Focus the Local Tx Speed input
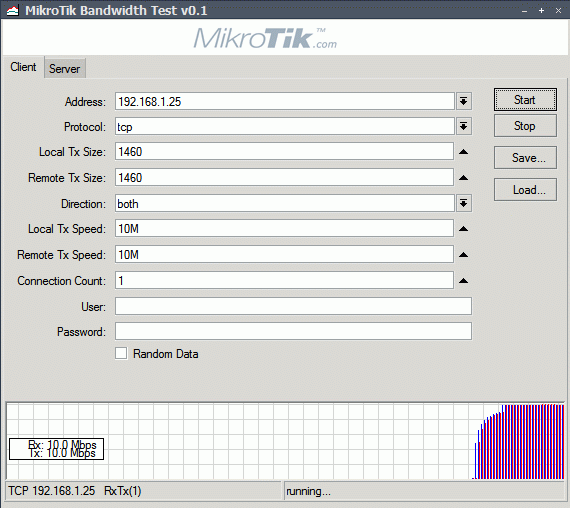Screen dimensions: 570x508 (x=284, y=228)
